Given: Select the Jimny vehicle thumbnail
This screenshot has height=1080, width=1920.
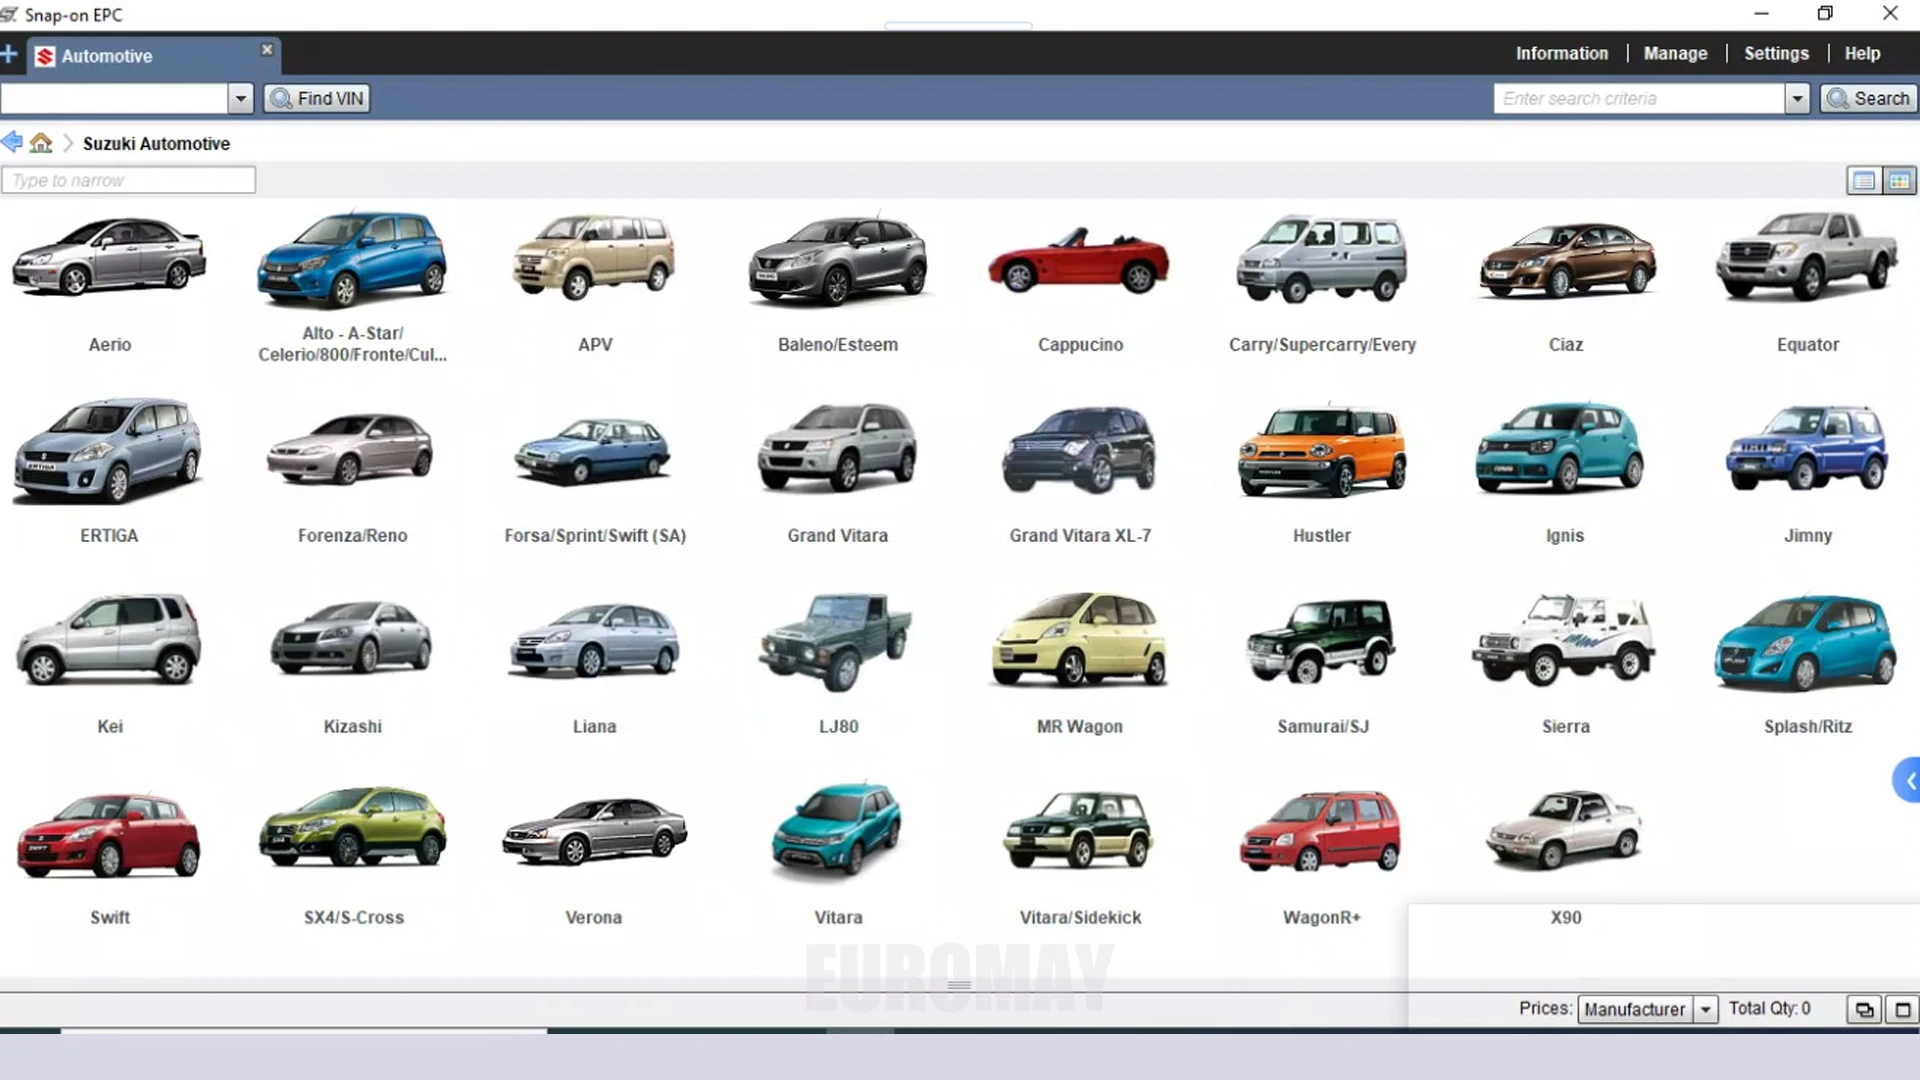Looking at the screenshot, I should (x=1807, y=450).
